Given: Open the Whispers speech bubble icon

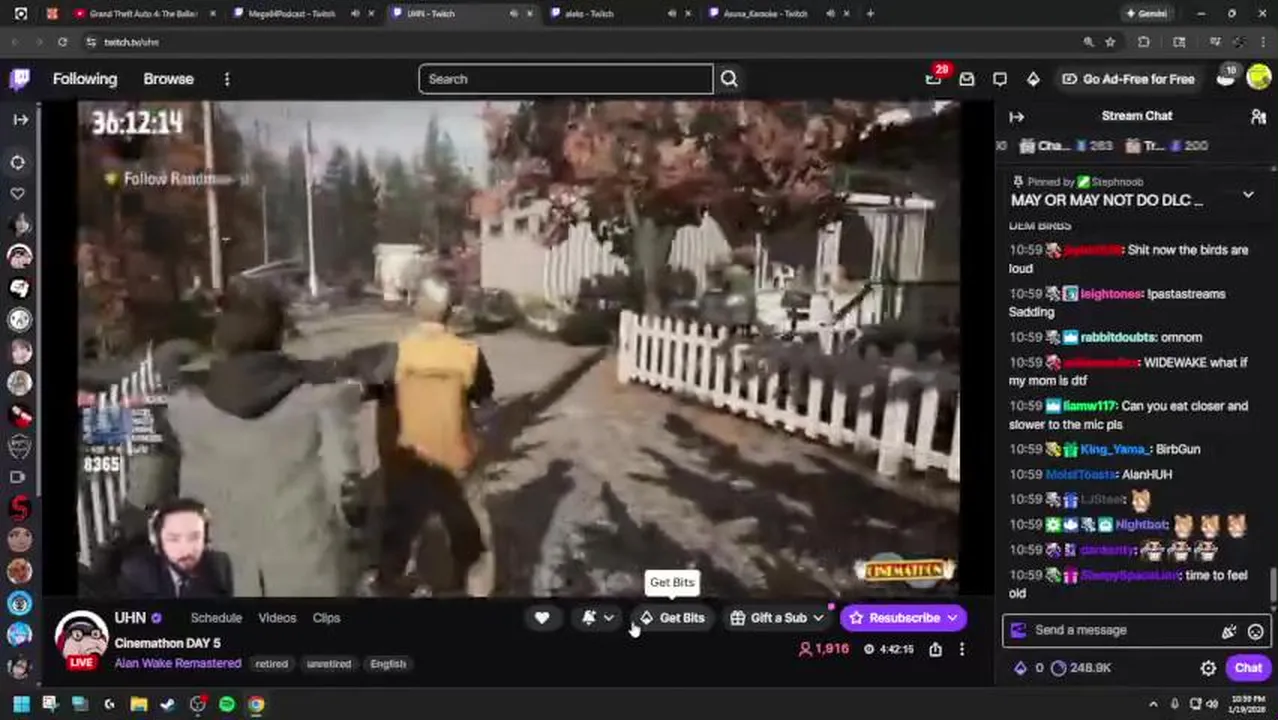Looking at the screenshot, I should 1000,79.
